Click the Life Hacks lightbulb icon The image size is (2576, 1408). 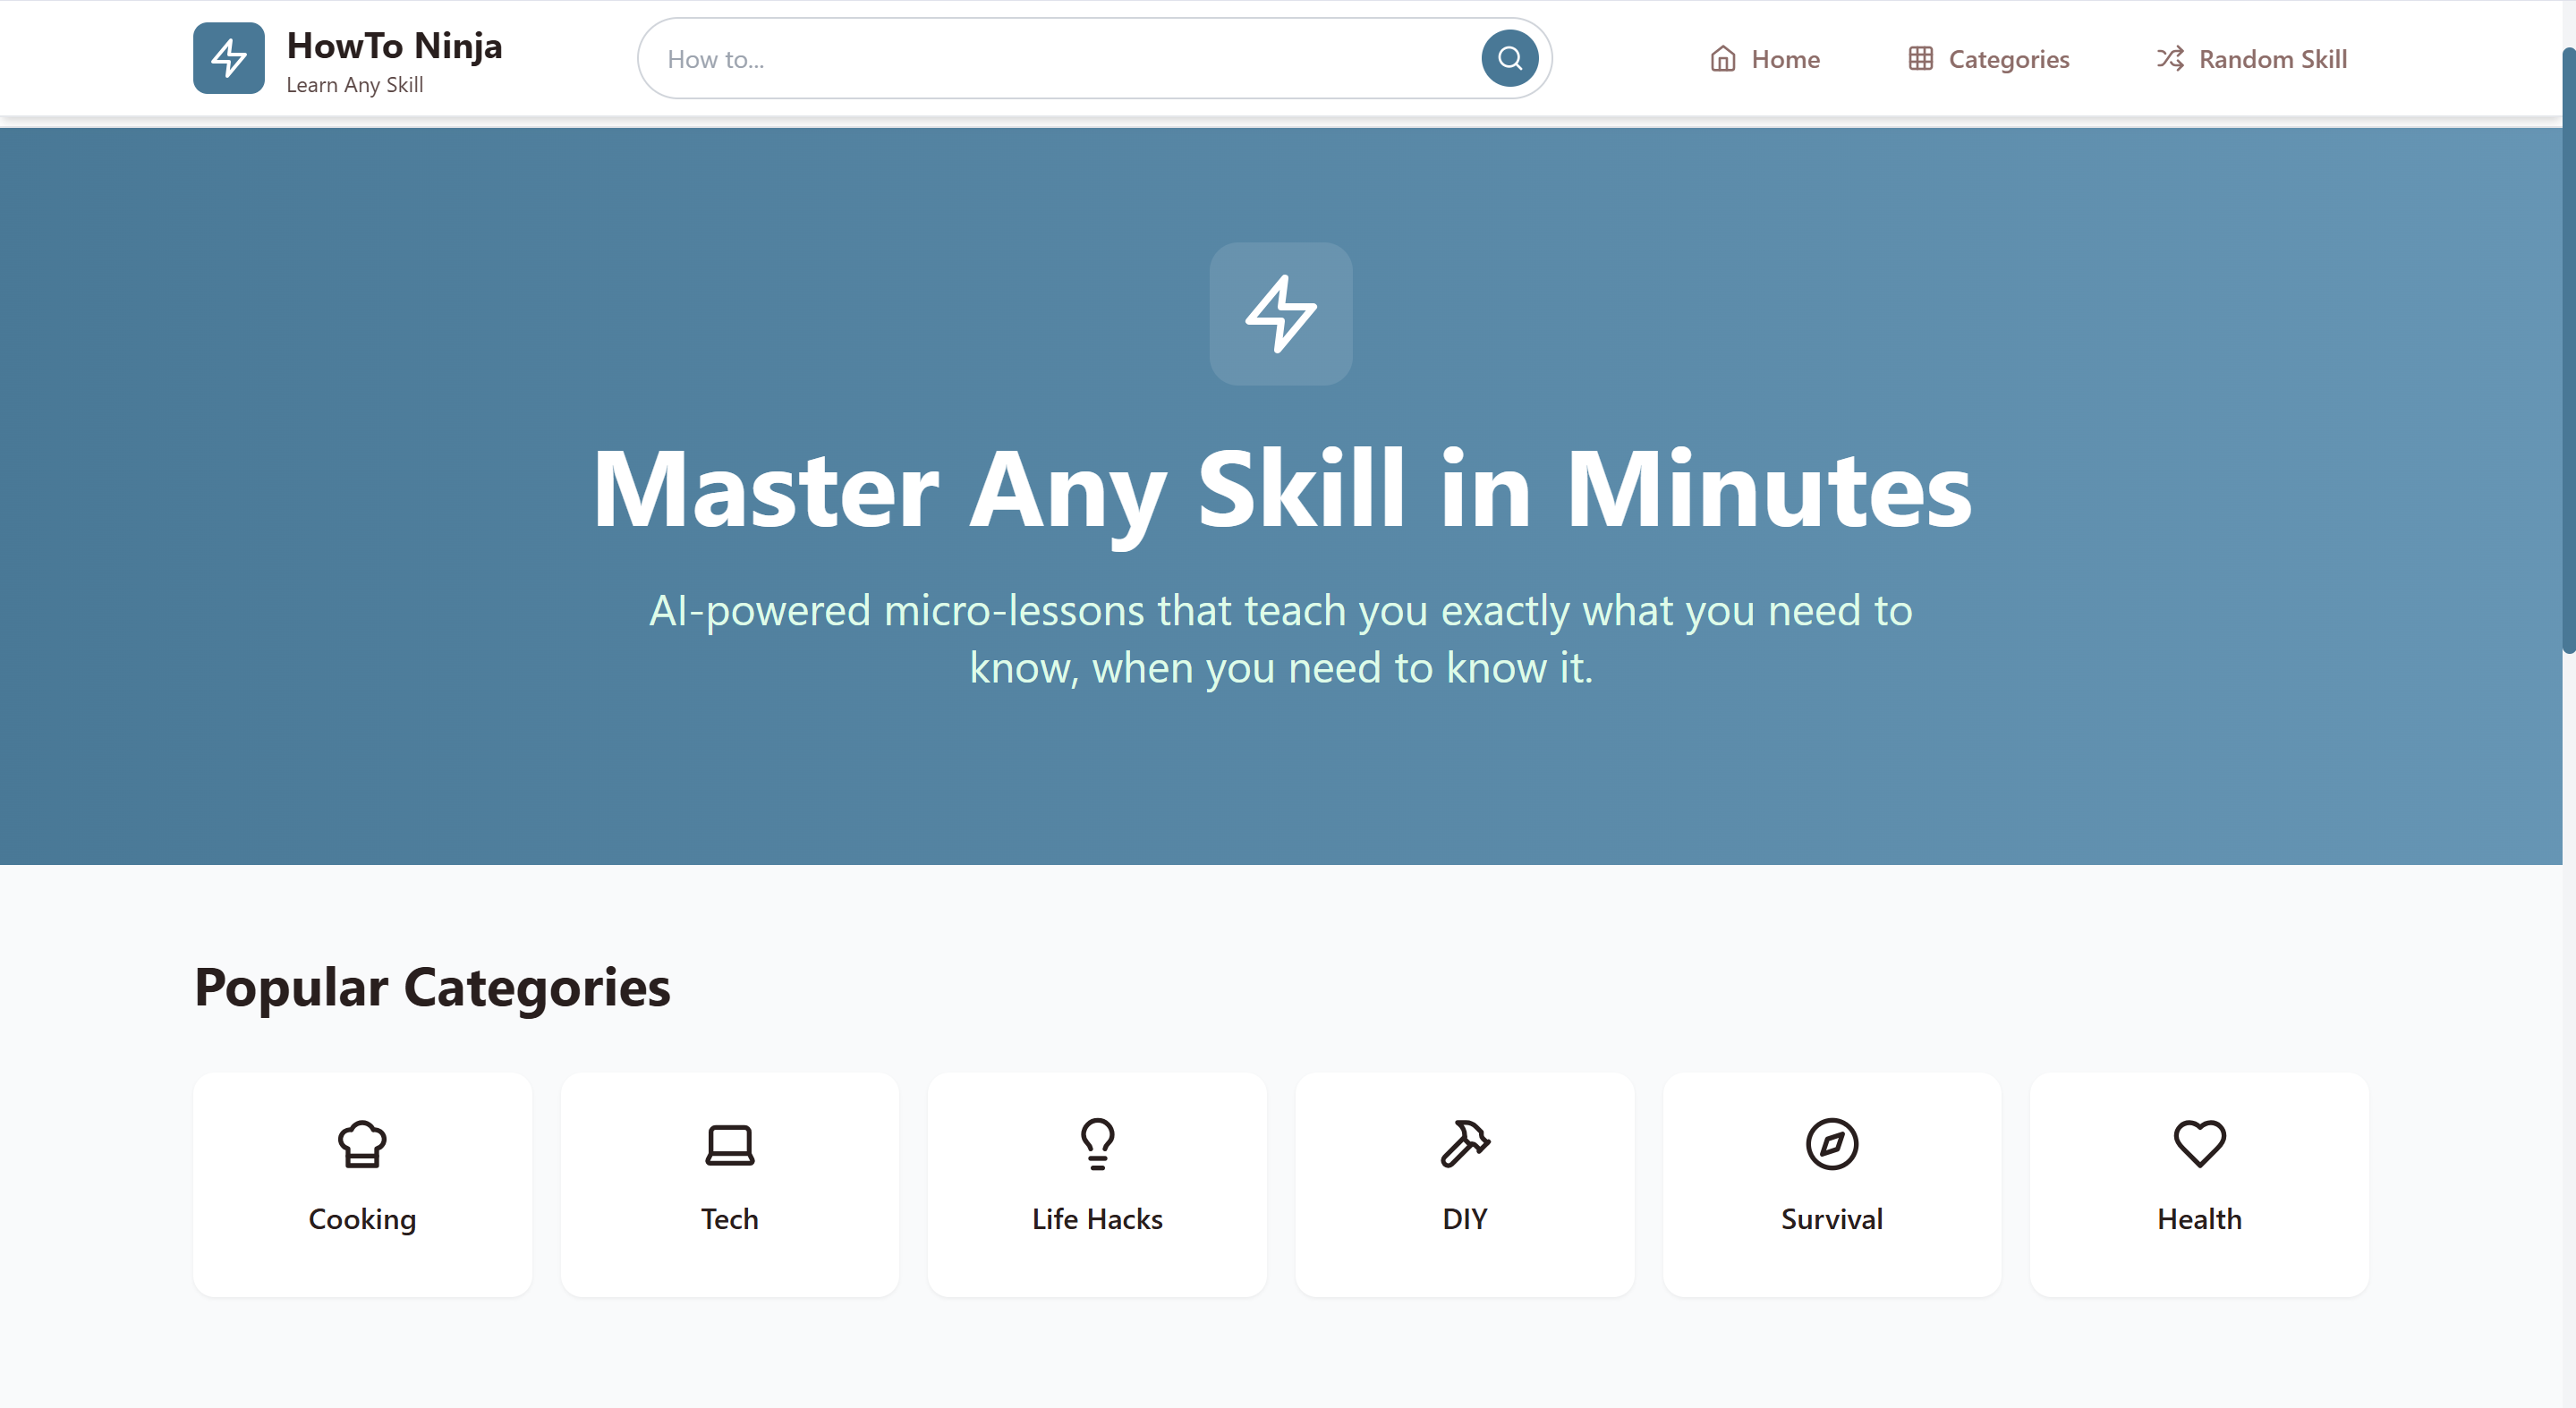tap(1097, 1143)
